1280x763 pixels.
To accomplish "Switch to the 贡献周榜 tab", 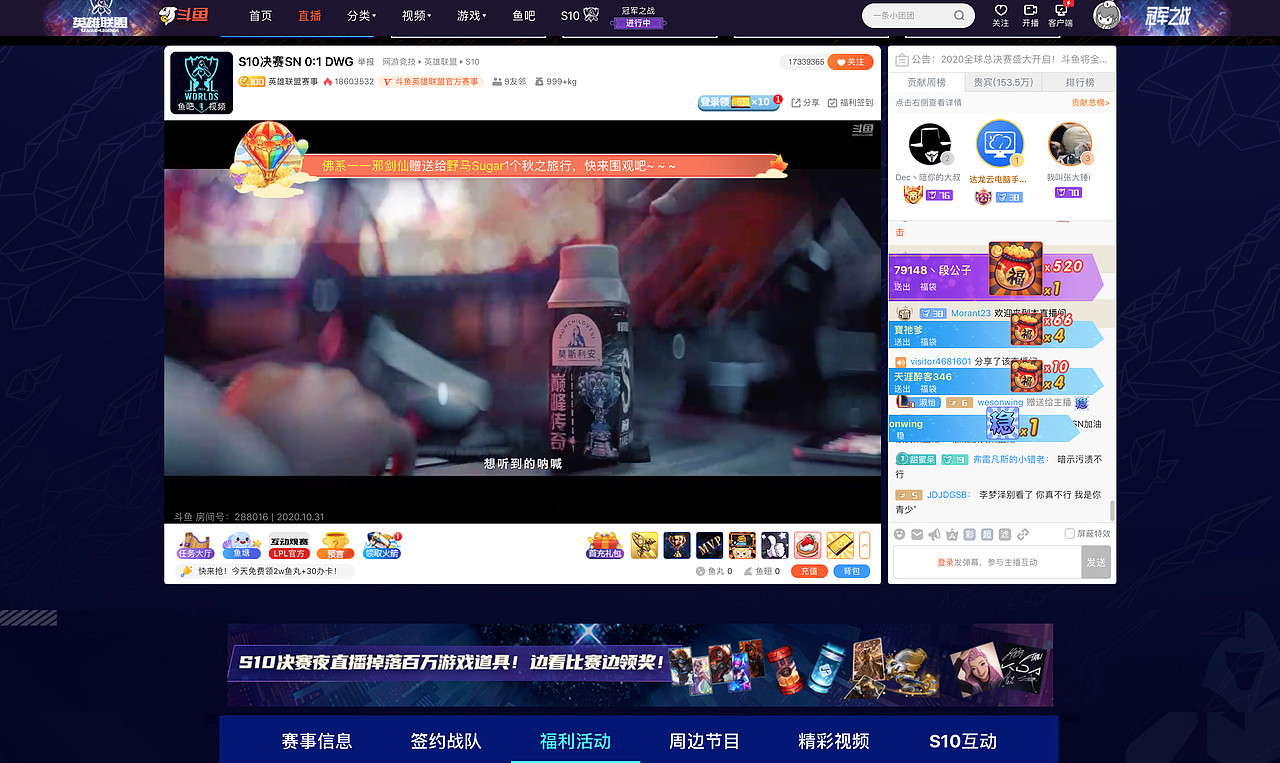I will click(926, 82).
